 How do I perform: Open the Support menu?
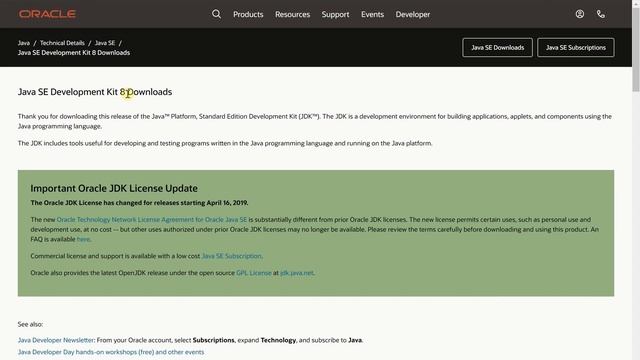[x=335, y=14]
